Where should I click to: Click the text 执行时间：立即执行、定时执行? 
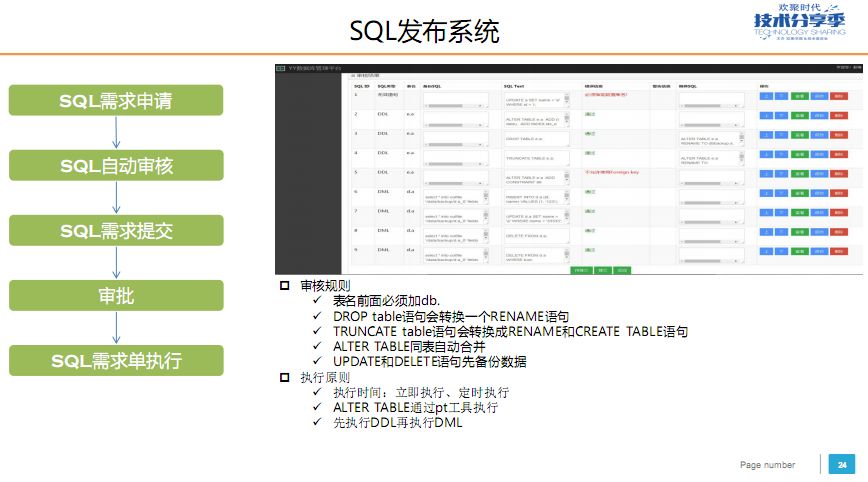(421, 393)
